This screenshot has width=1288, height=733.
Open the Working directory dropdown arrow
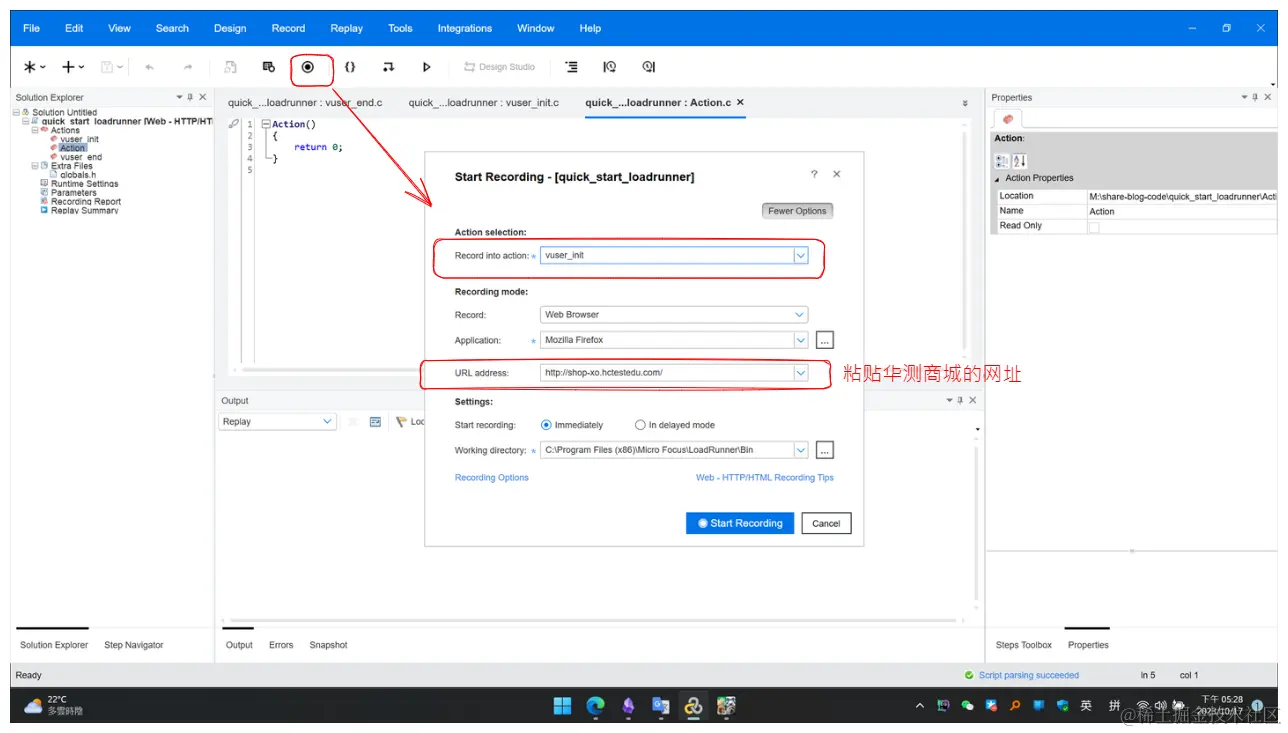pos(800,451)
